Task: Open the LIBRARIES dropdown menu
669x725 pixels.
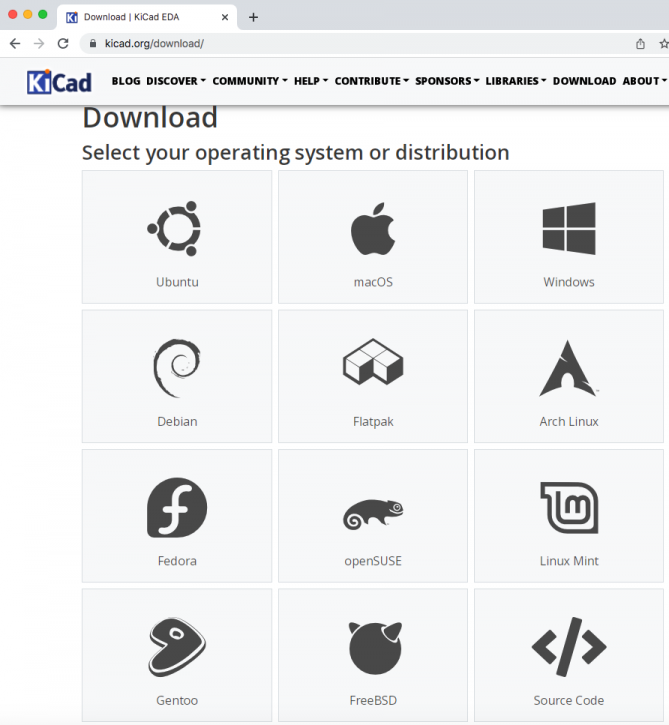Action: click(x=516, y=81)
